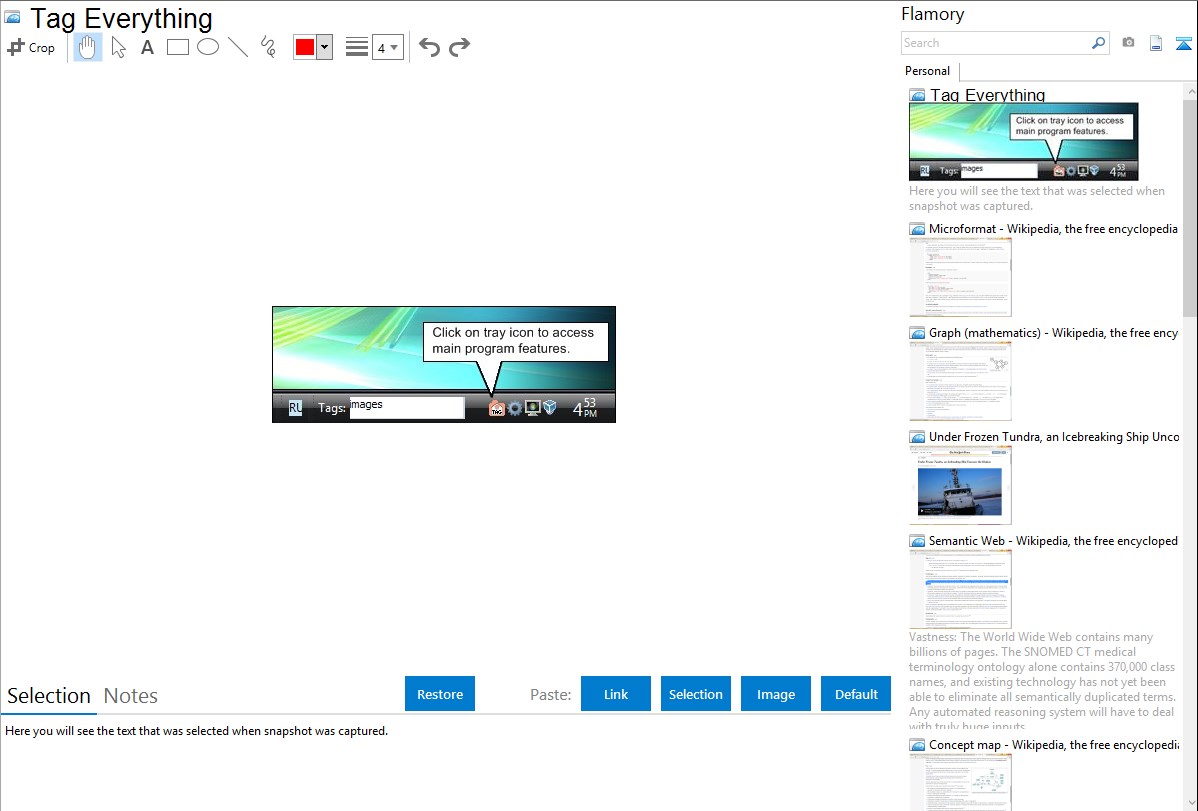Switch to the Personal tab
Screen dimensions: 1198x811
click(927, 71)
